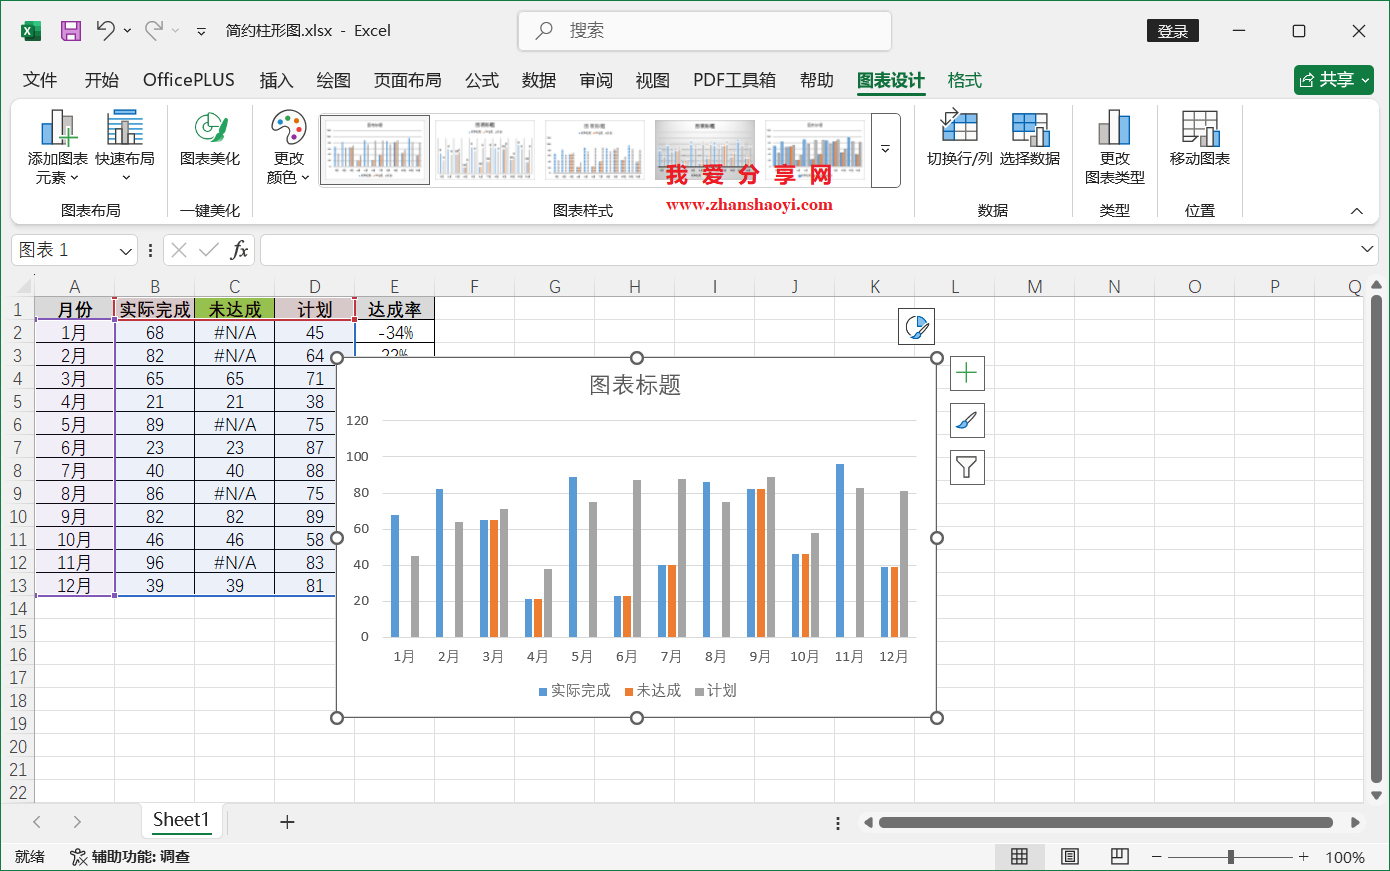This screenshot has height=871, width=1390.
Task: Click the Chart Elements plus button
Action: coord(966,372)
